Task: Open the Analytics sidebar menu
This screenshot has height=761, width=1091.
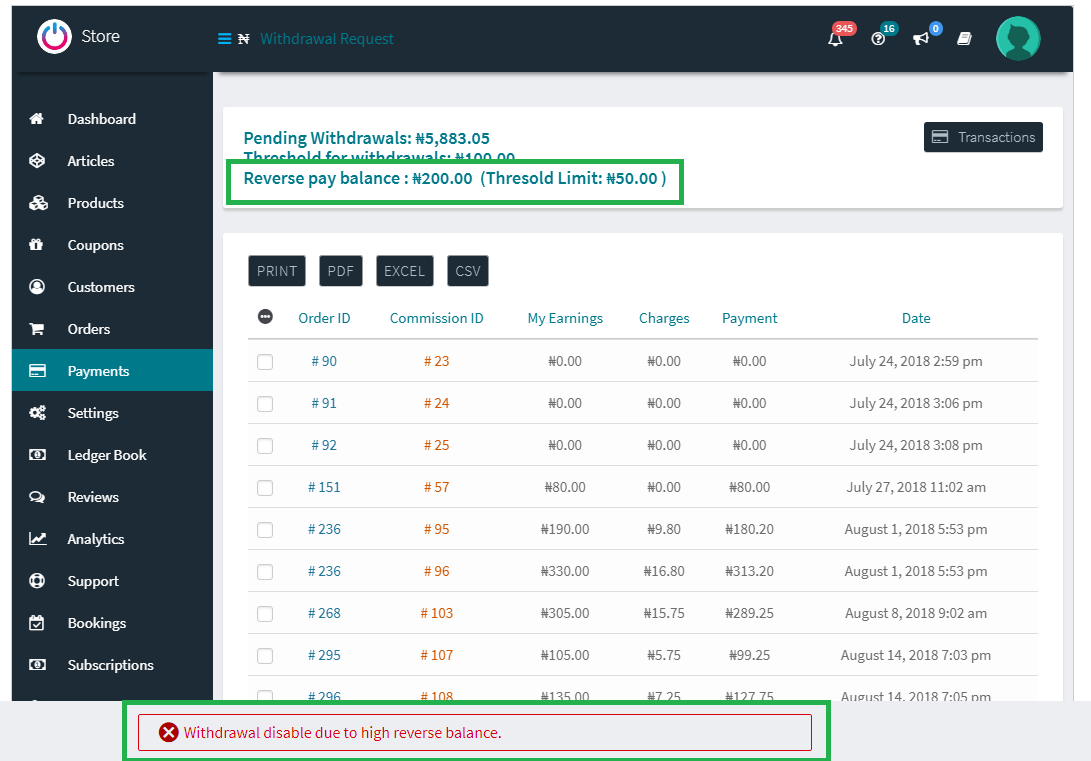Action: [95, 539]
